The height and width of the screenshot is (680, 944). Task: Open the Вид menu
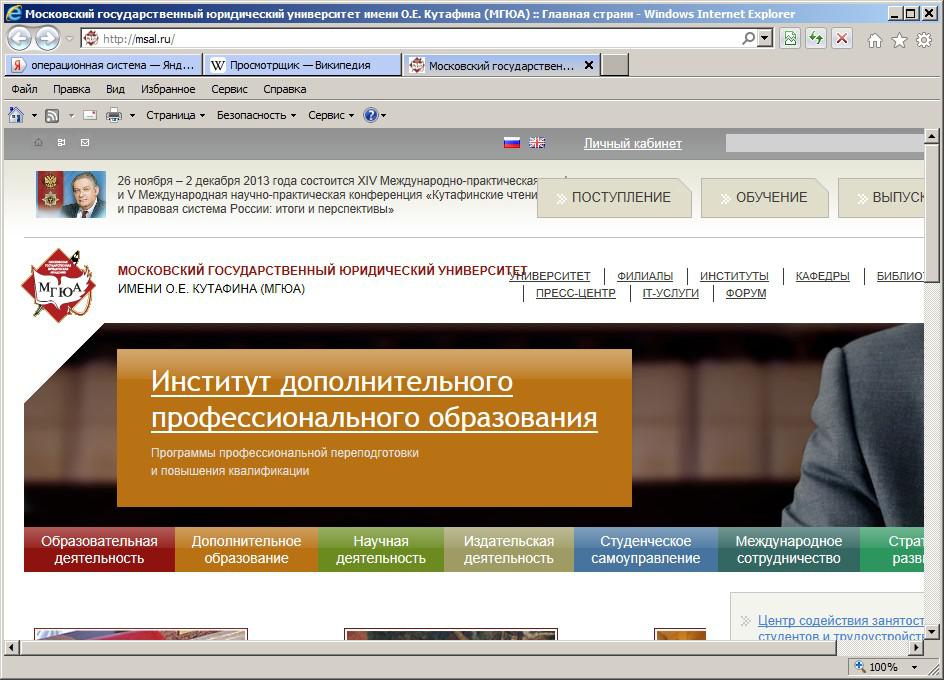click(x=116, y=89)
